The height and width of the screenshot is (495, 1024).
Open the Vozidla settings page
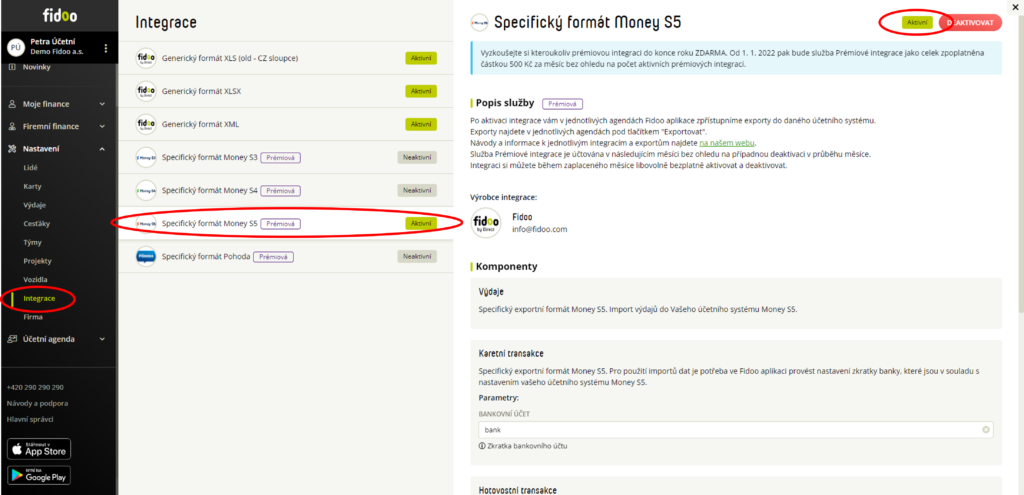[35, 279]
